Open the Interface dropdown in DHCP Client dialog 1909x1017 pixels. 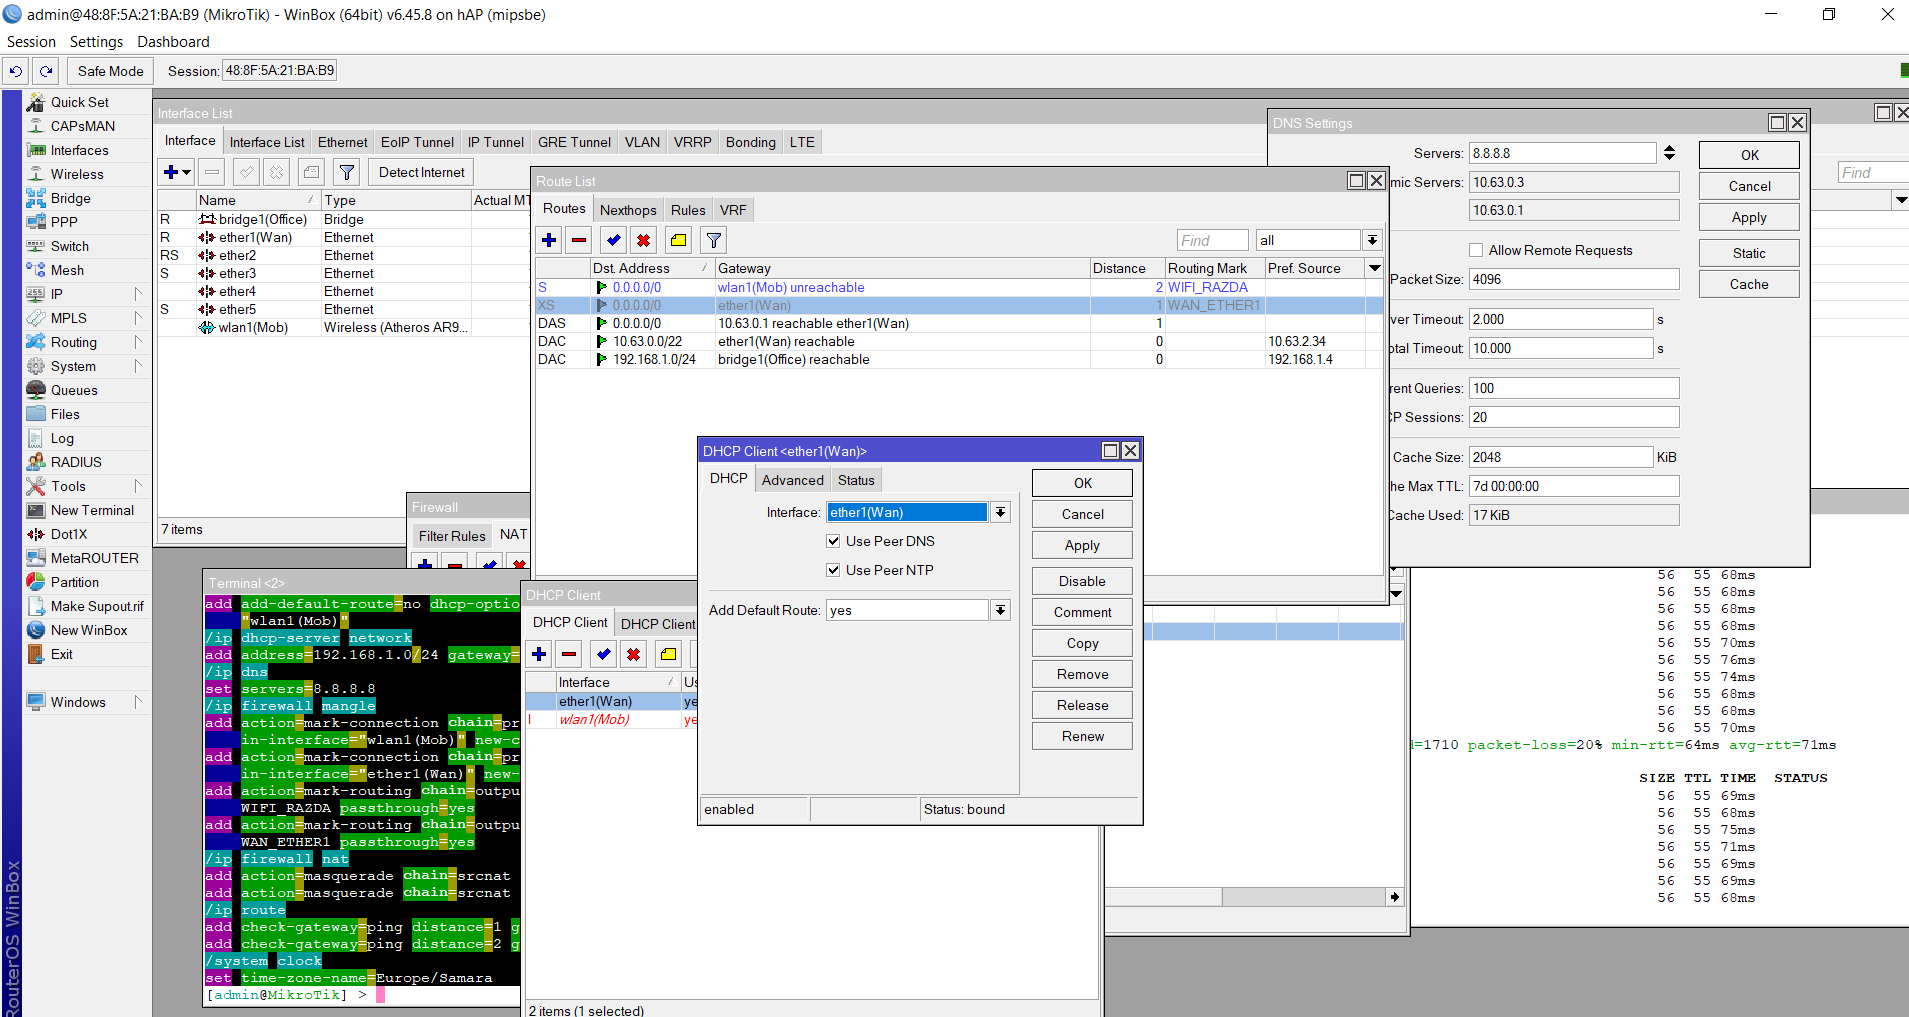pyautogui.click(x=1000, y=512)
